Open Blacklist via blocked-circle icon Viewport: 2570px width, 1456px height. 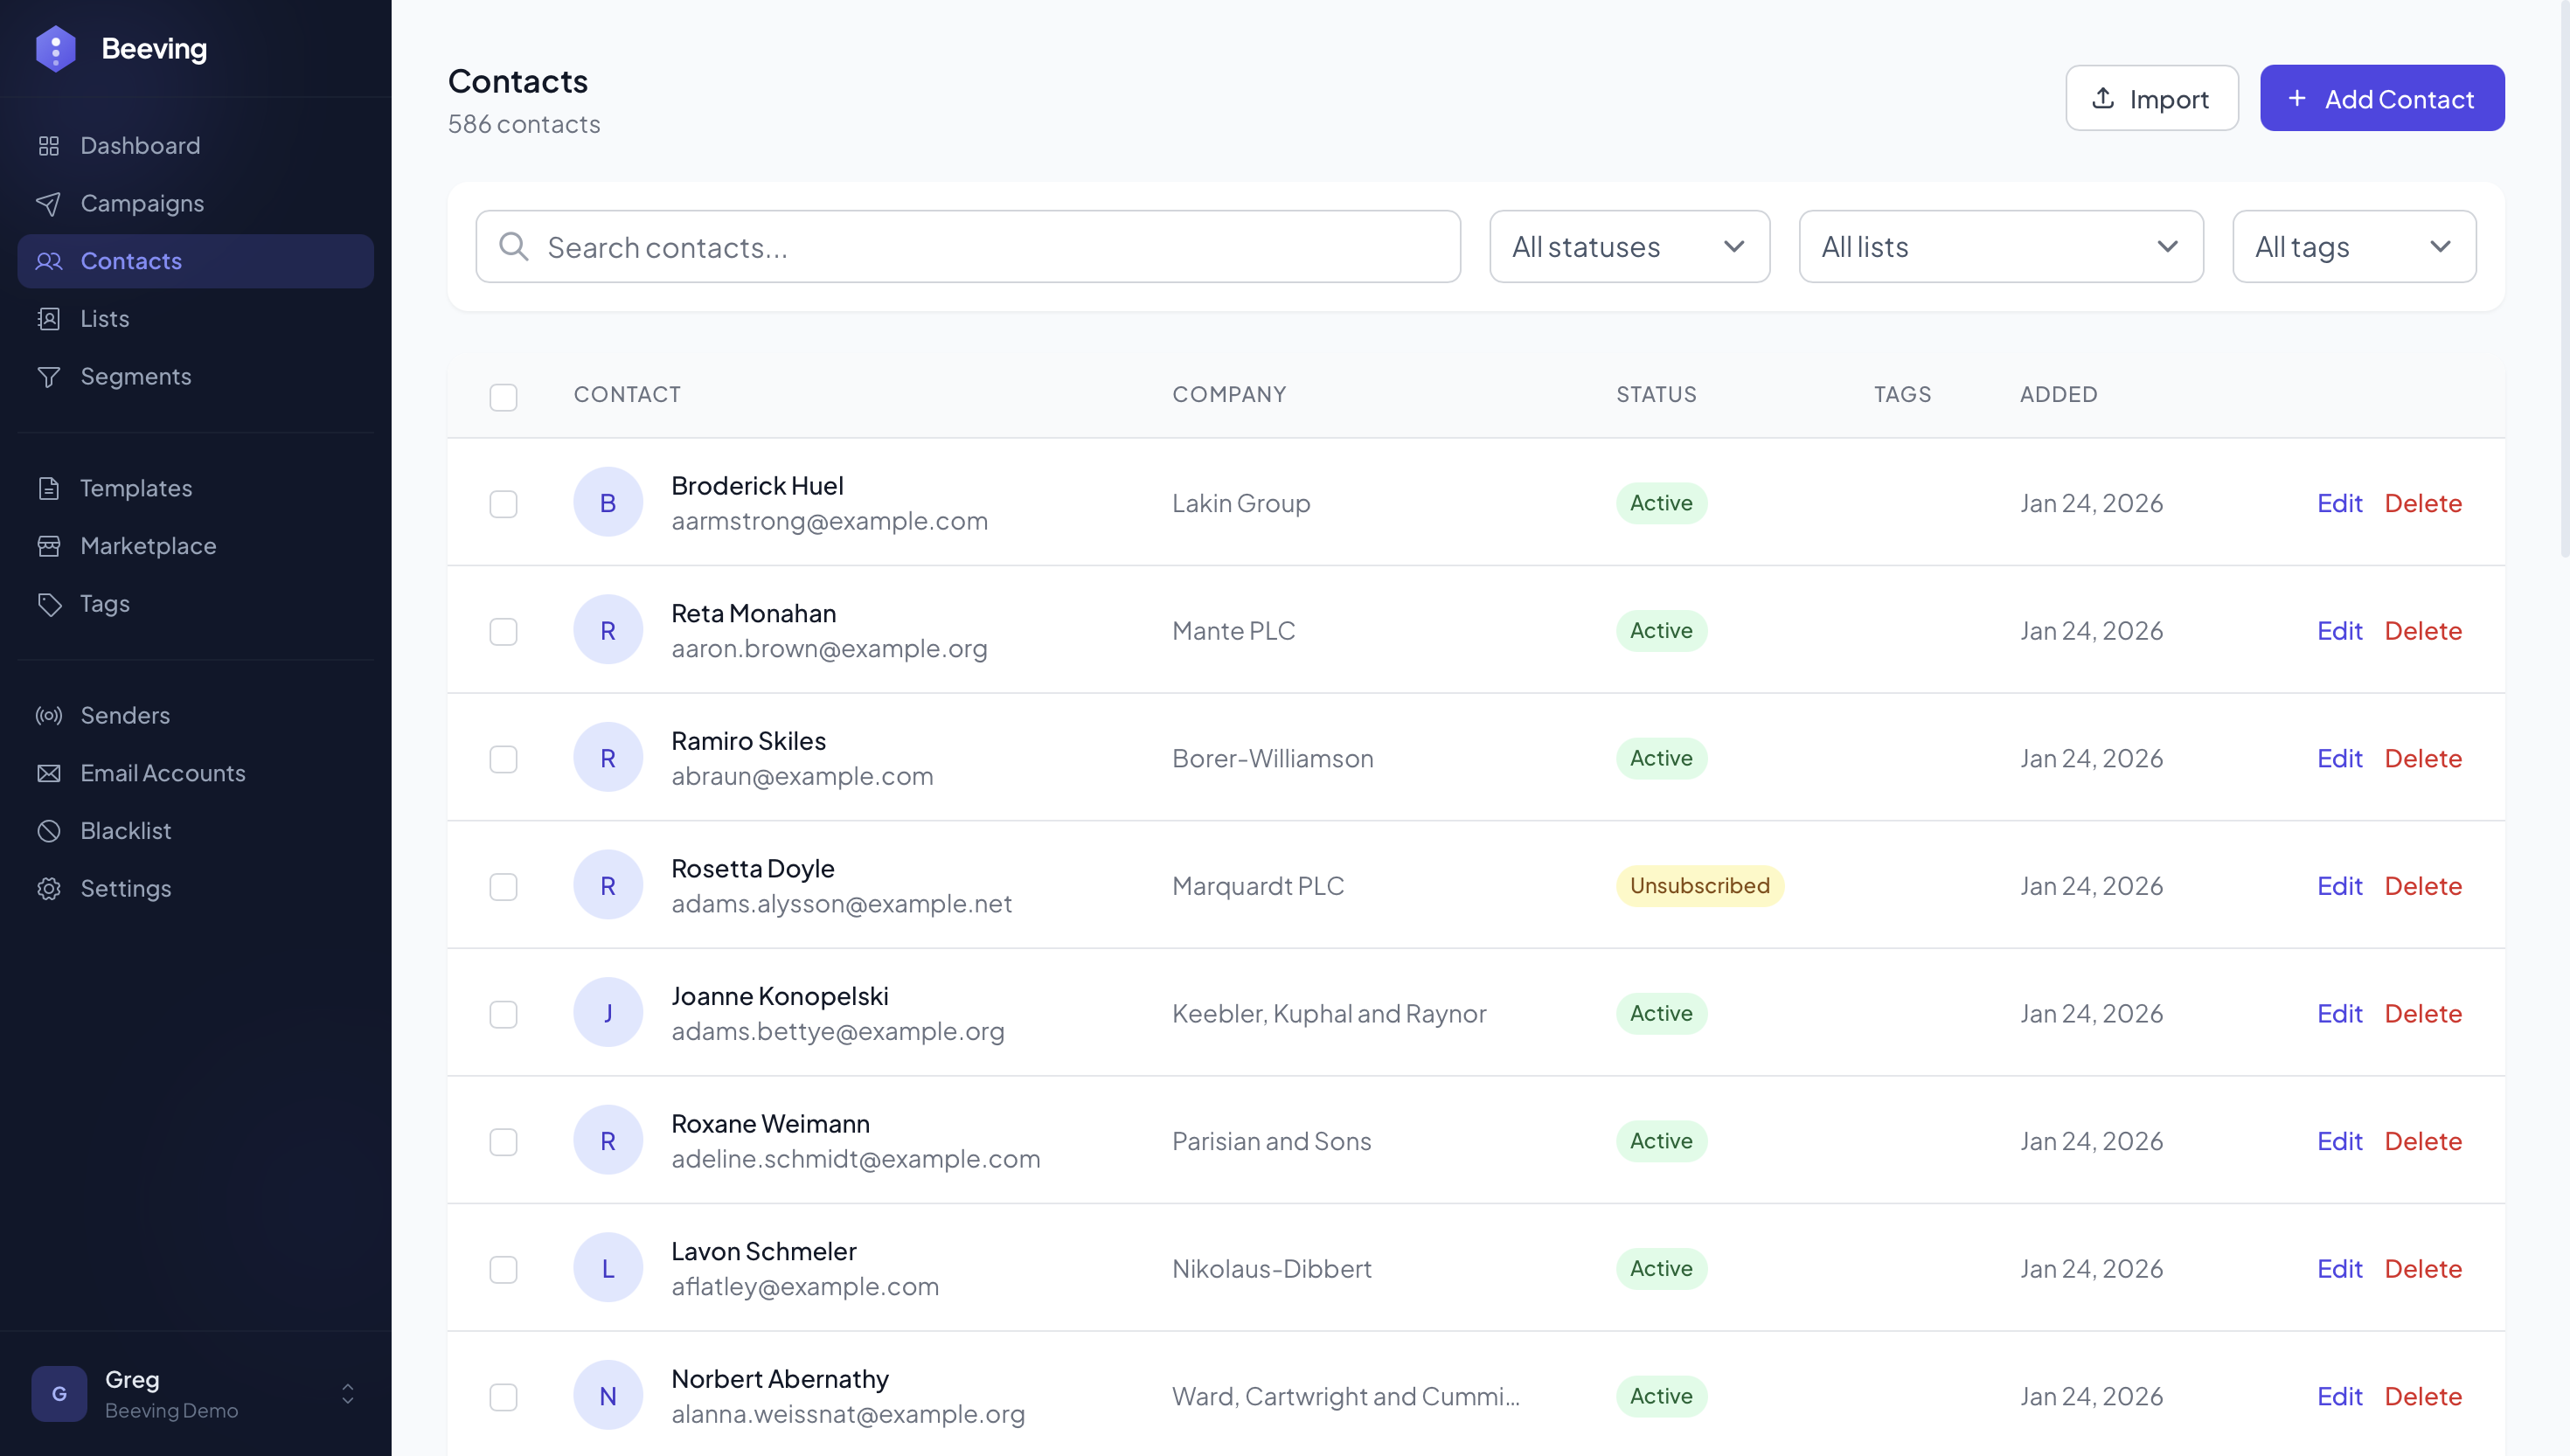tap(49, 830)
